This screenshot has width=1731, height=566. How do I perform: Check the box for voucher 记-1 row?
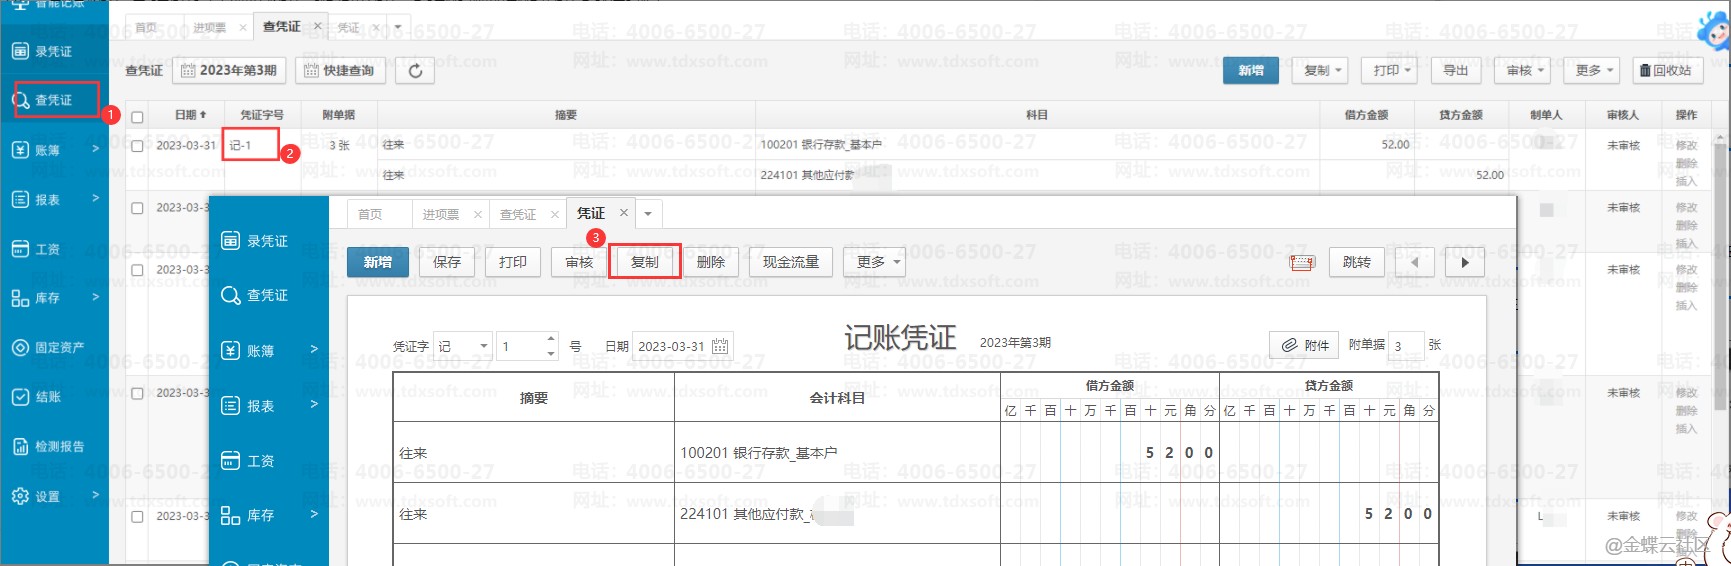click(138, 145)
